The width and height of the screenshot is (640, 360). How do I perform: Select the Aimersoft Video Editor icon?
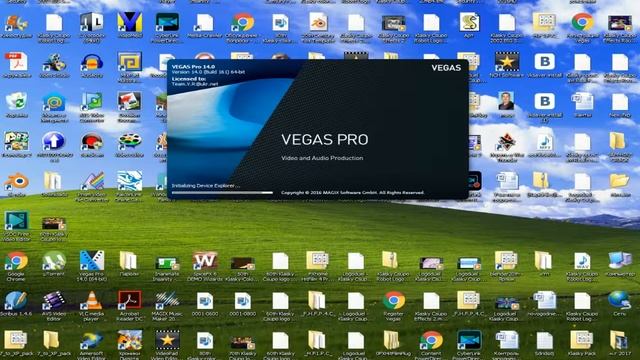[92, 341]
